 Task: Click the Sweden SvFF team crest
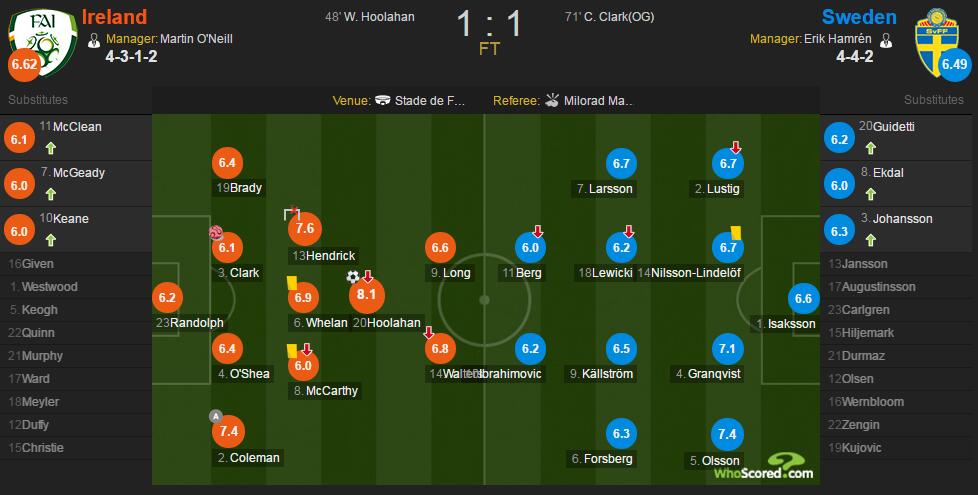936,42
